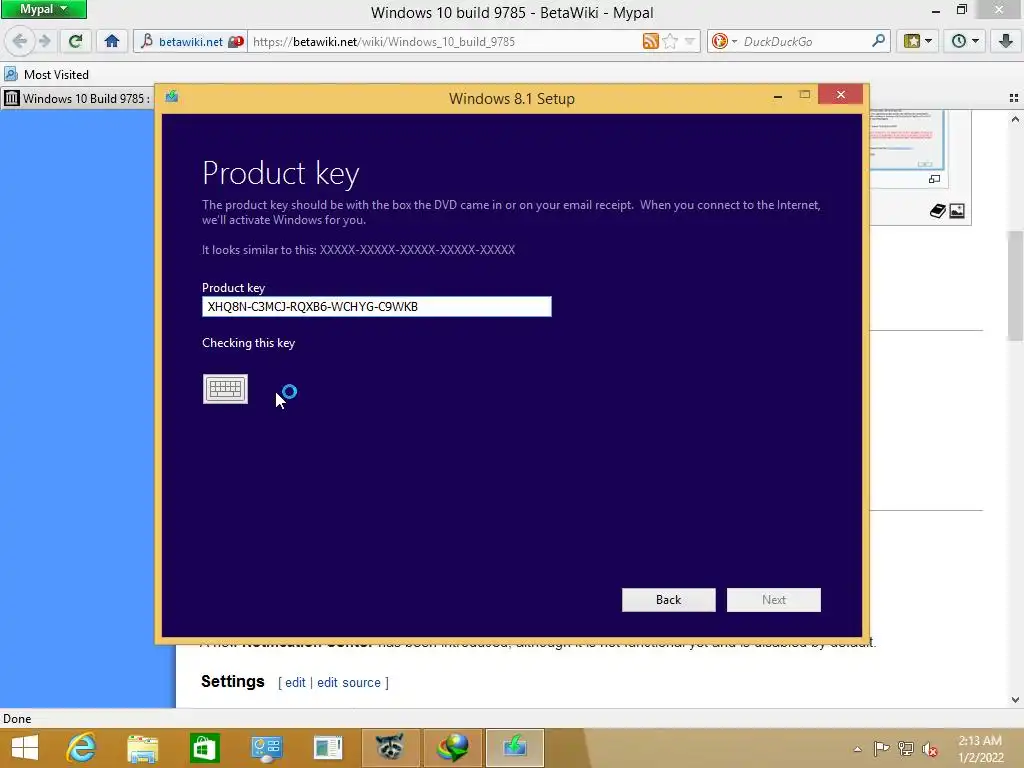Open the Most Visited bookmarks folder
Screen dimensions: 1024x768
point(46,74)
